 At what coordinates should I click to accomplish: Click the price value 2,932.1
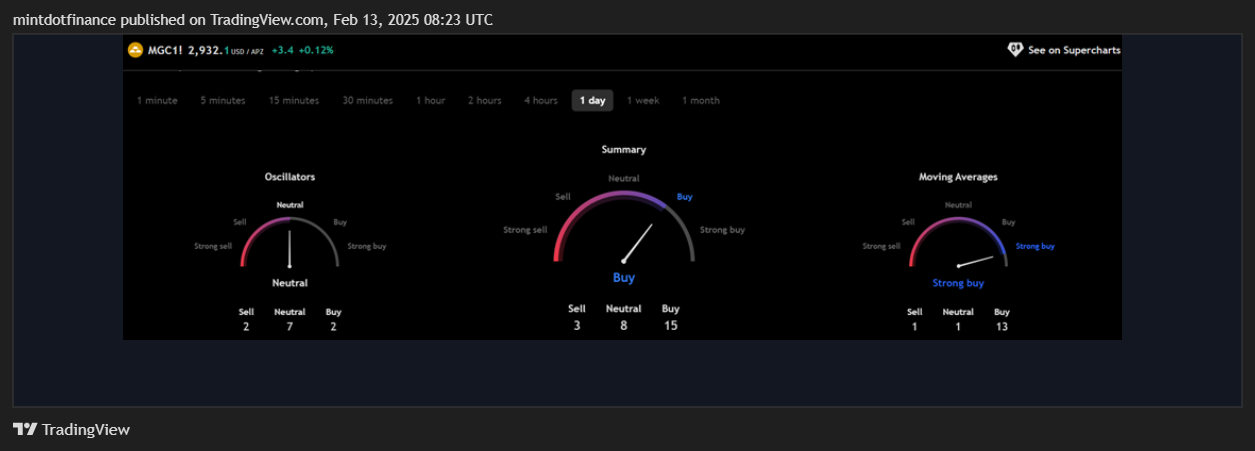[209, 50]
